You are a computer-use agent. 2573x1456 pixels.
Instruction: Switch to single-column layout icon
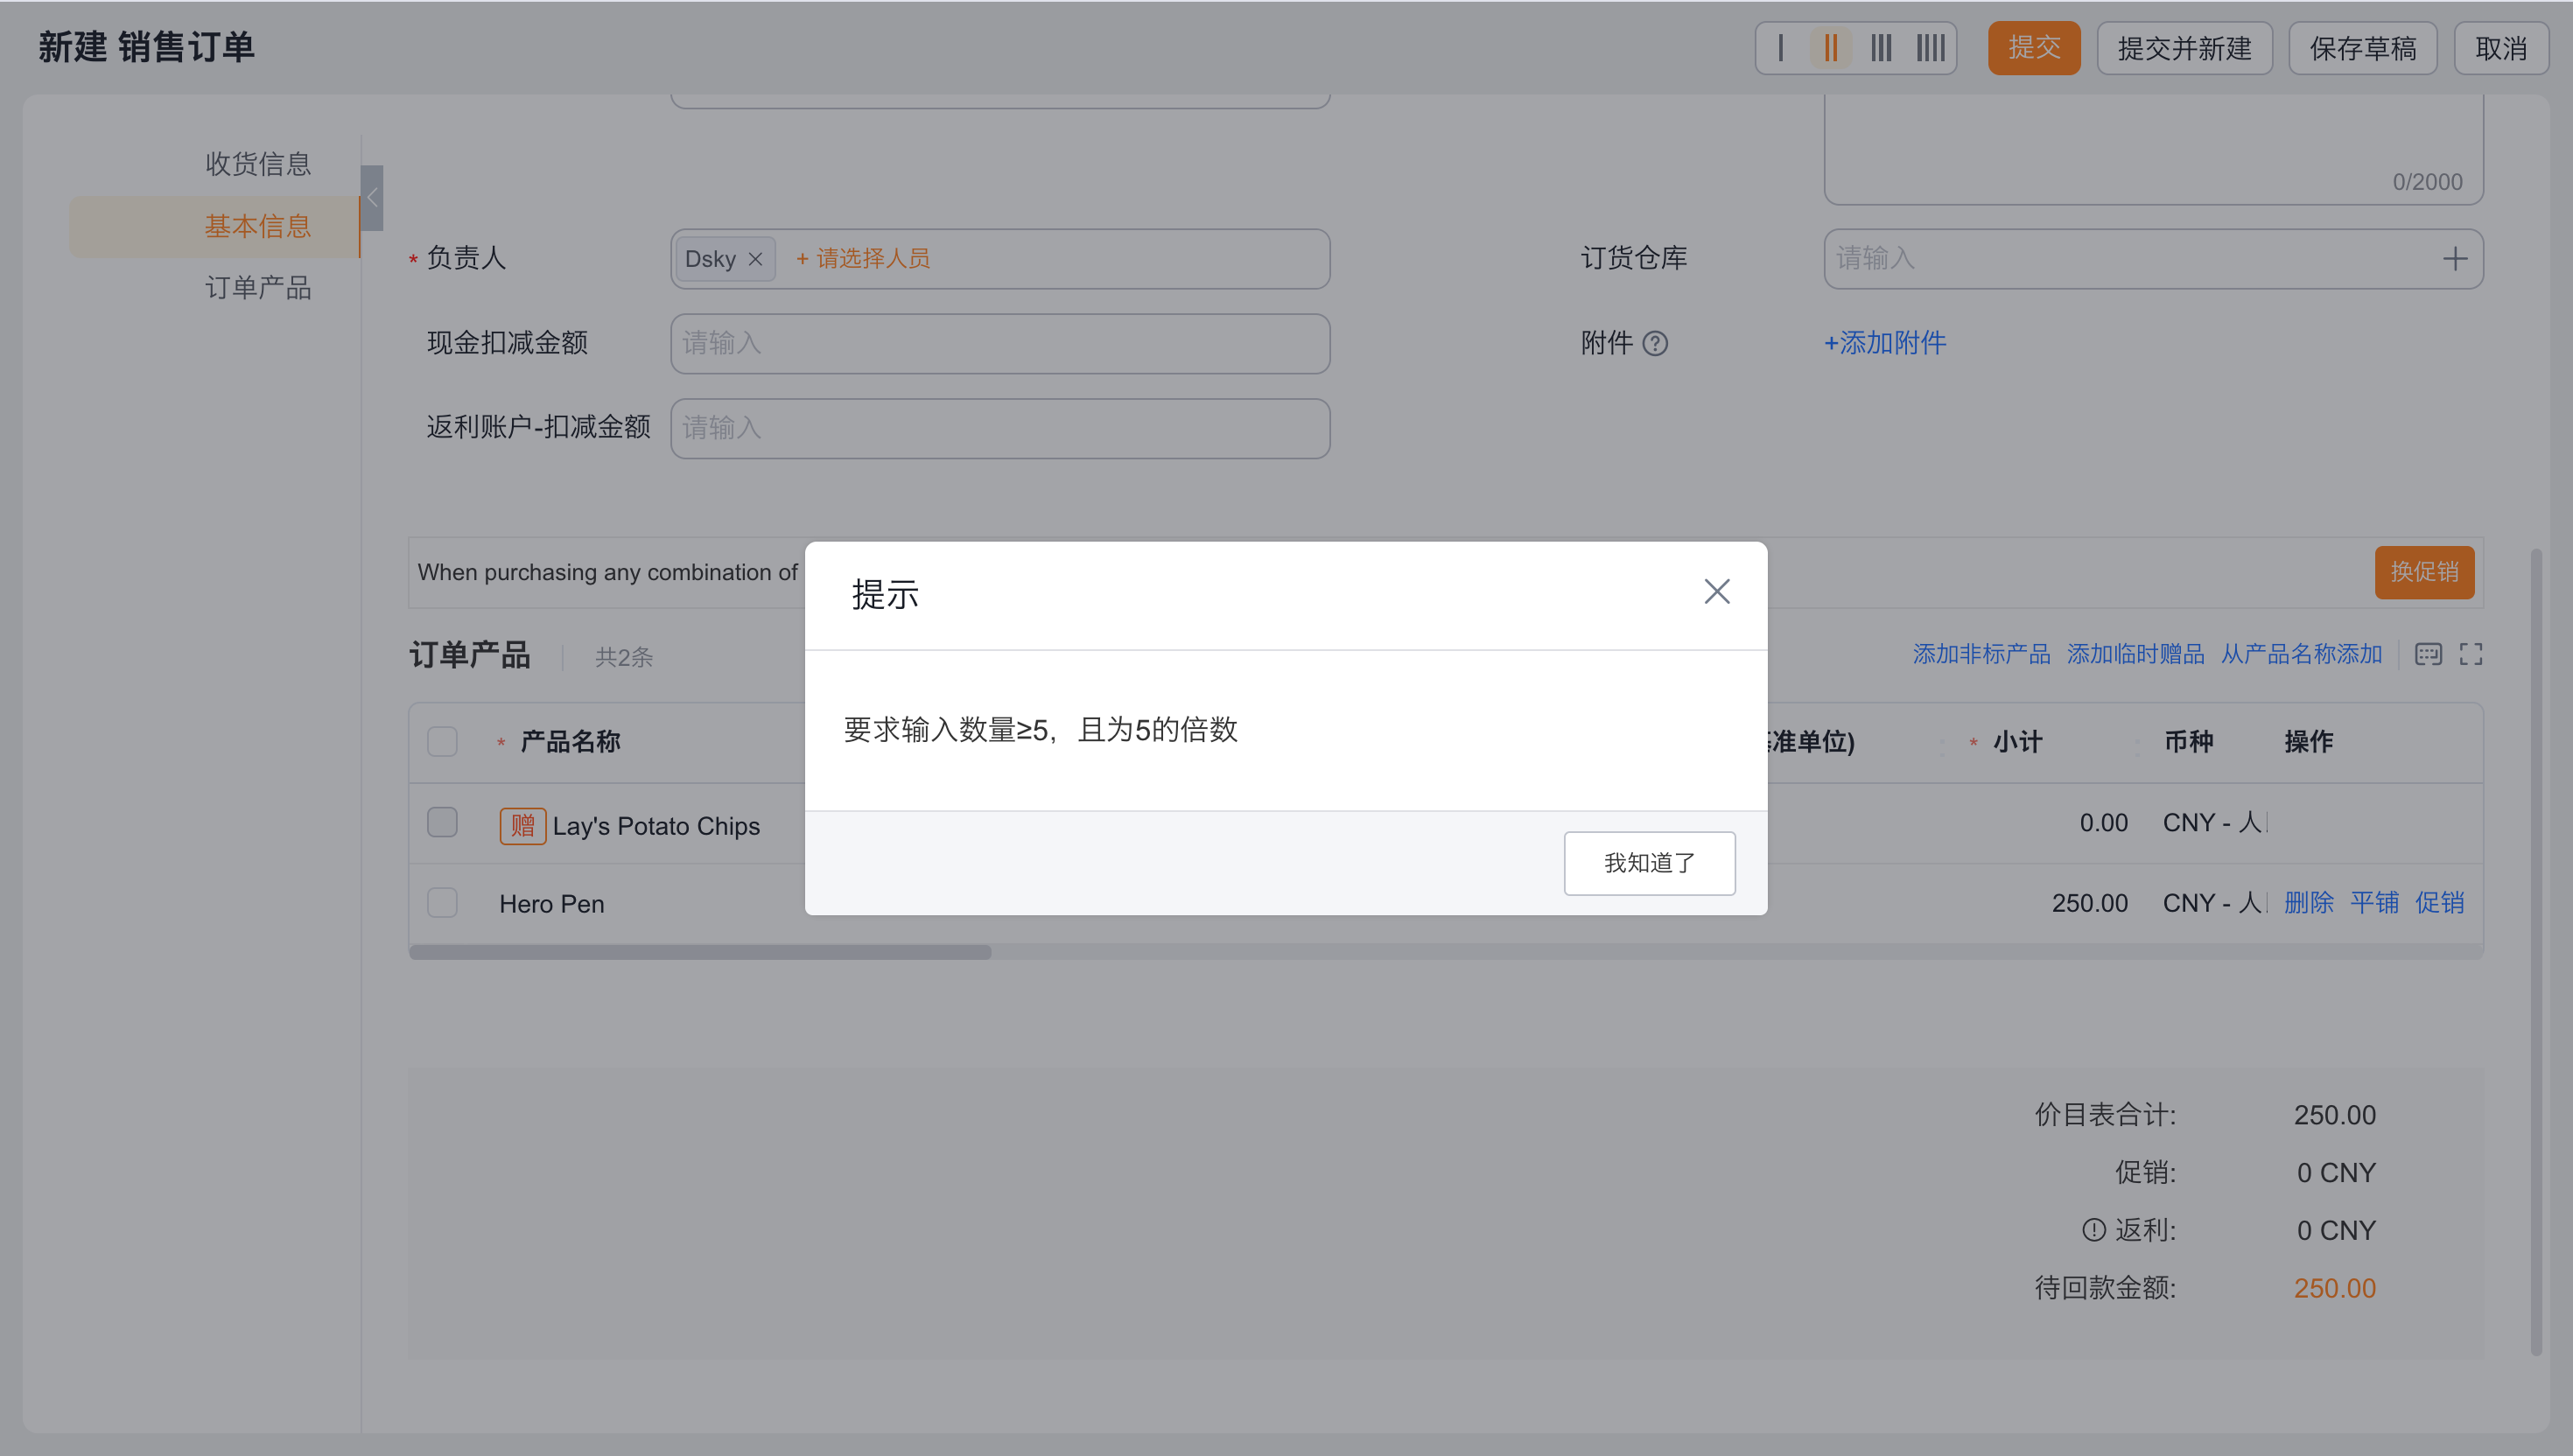click(1781, 48)
